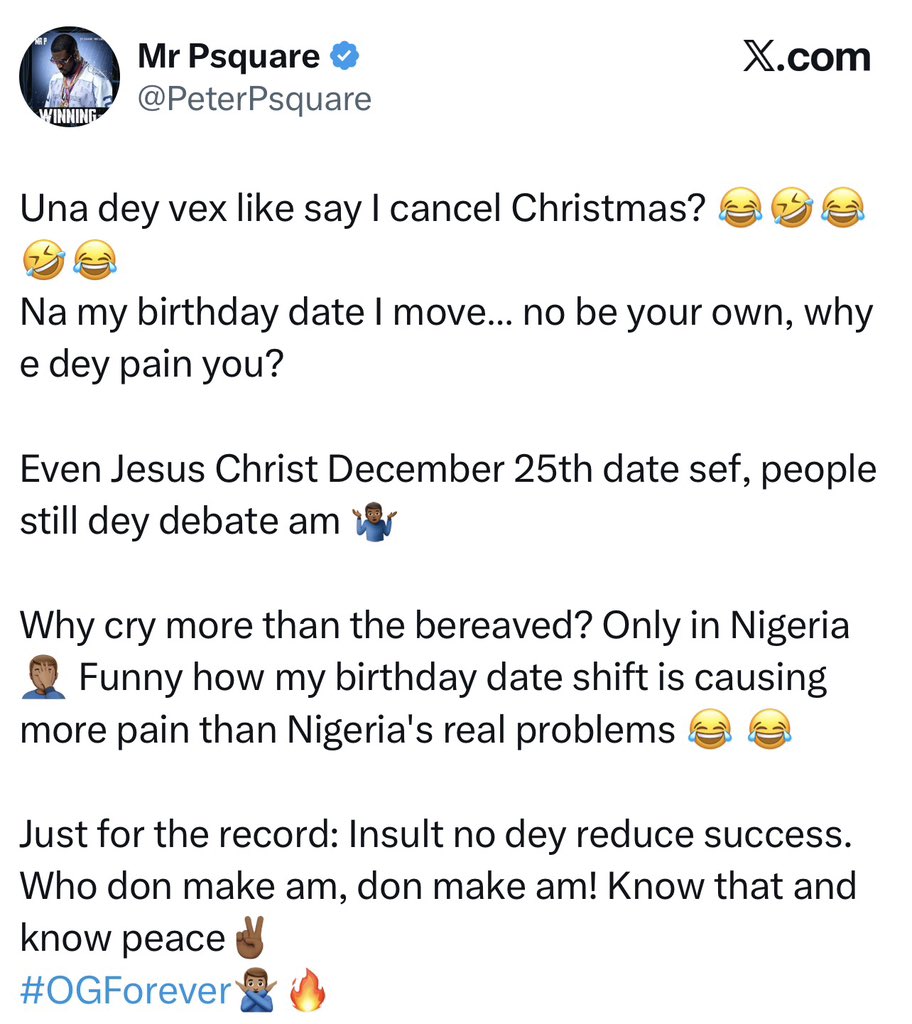This screenshot has width=912, height=1024.
Task: Click the last laughing emoji after "real problems"
Action: pos(769,732)
